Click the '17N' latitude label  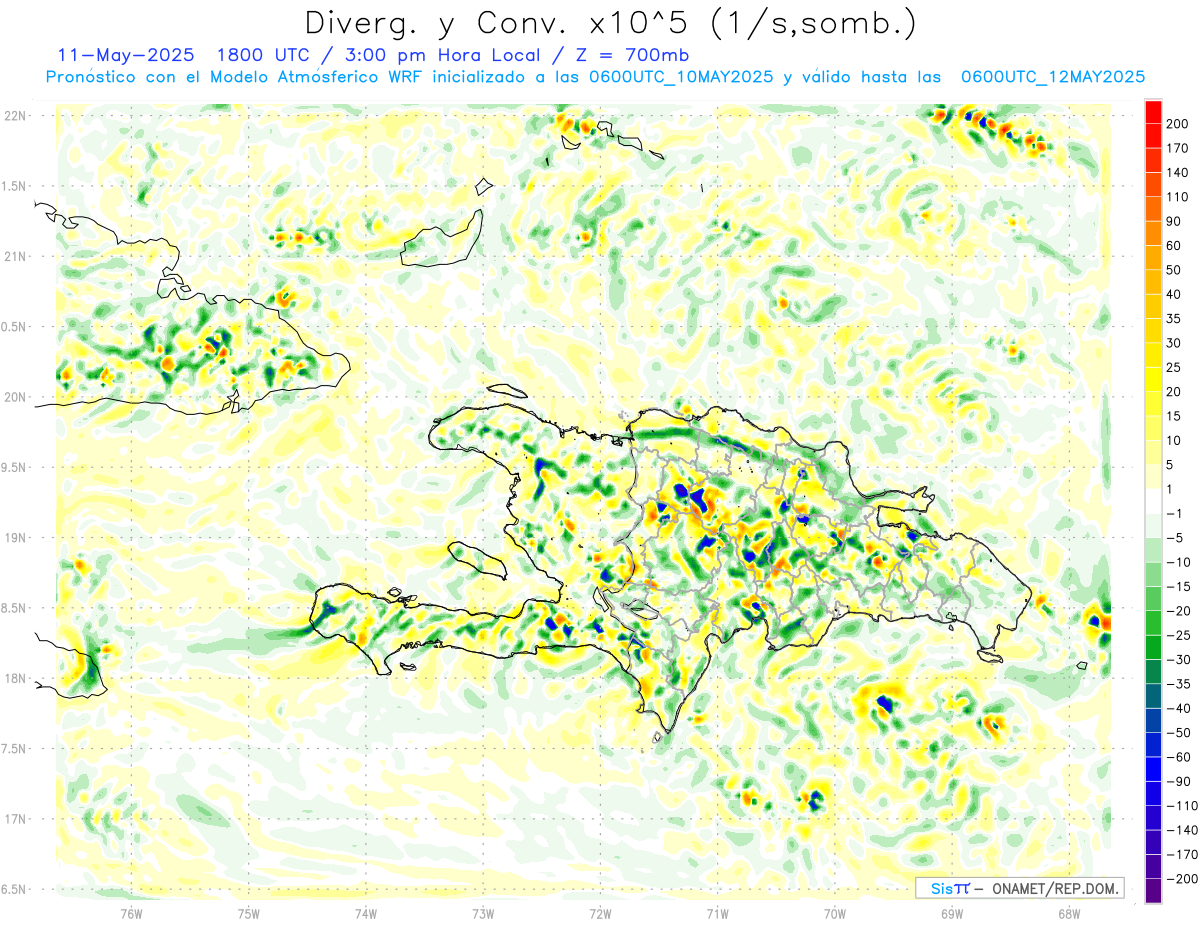point(15,819)
